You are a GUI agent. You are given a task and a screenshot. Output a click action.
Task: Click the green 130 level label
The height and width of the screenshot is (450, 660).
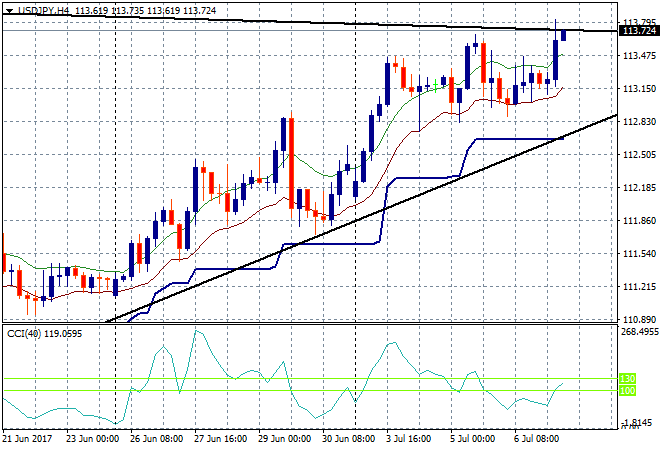tap(627, 378)
